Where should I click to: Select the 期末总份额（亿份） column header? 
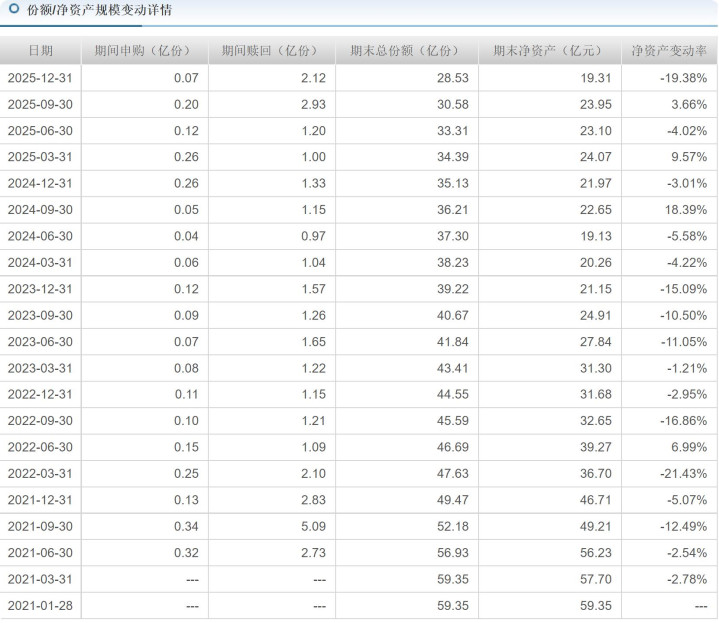(406, 51)
